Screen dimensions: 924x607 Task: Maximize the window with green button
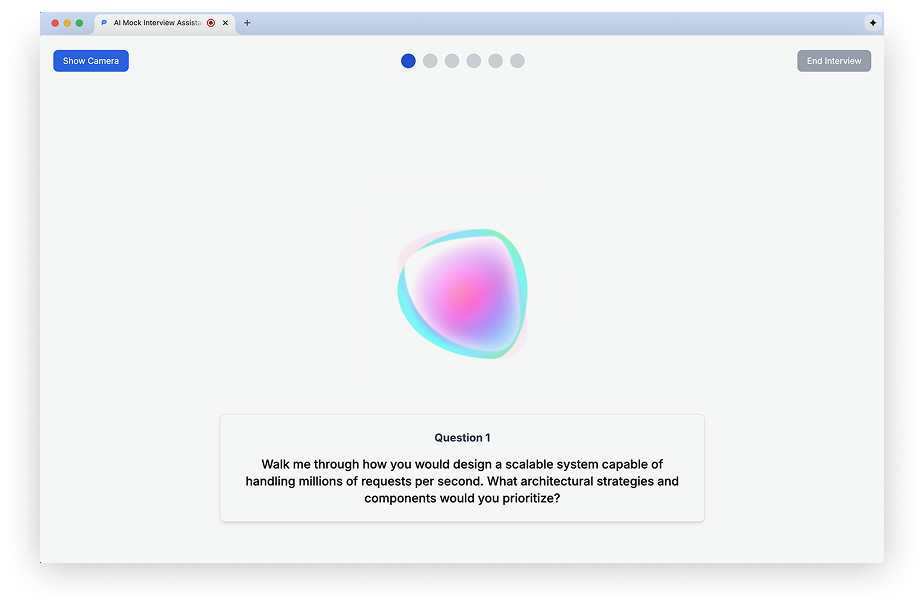pos(79,23)
